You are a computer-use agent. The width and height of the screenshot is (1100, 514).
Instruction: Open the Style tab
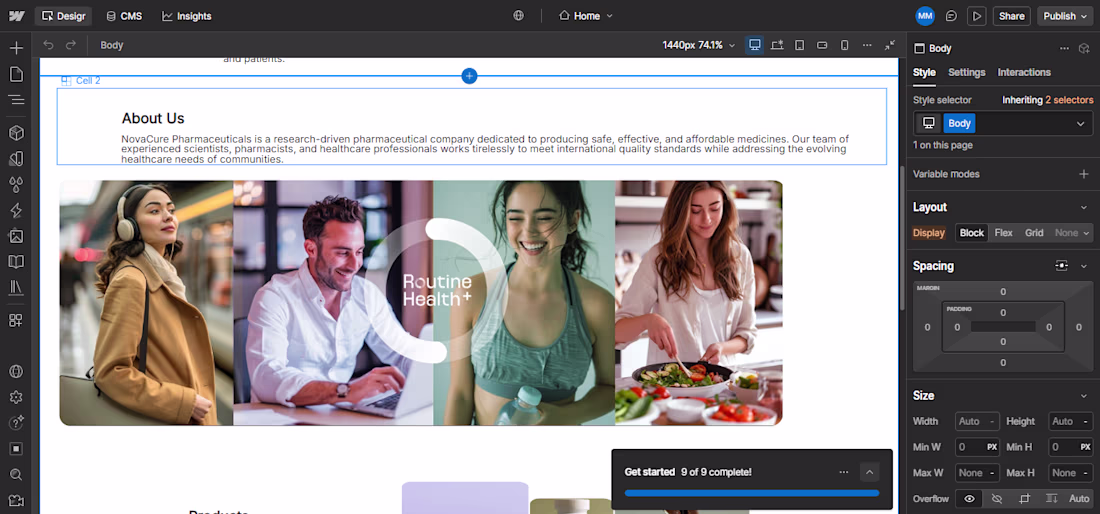(x=924, y=72)
